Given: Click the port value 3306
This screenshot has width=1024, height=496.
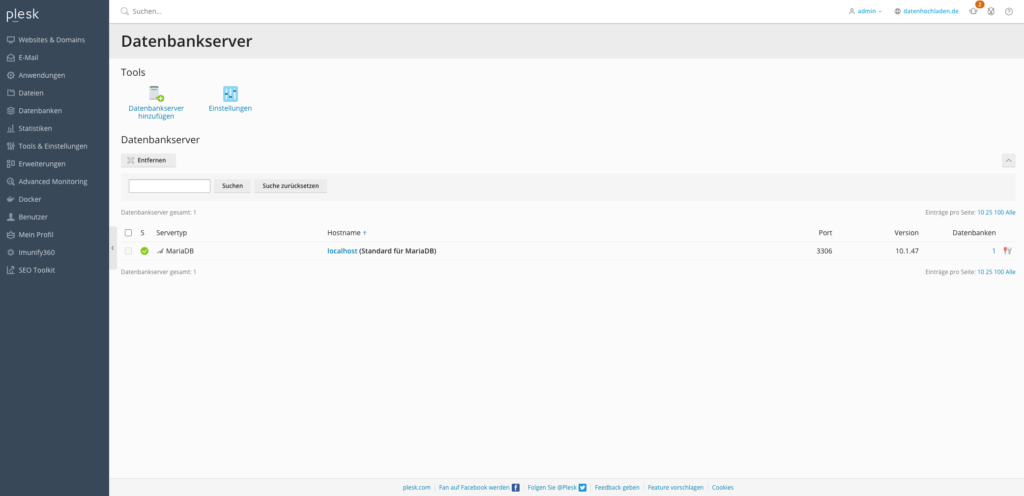Looking at the screenshot, I should coord(824,251).
